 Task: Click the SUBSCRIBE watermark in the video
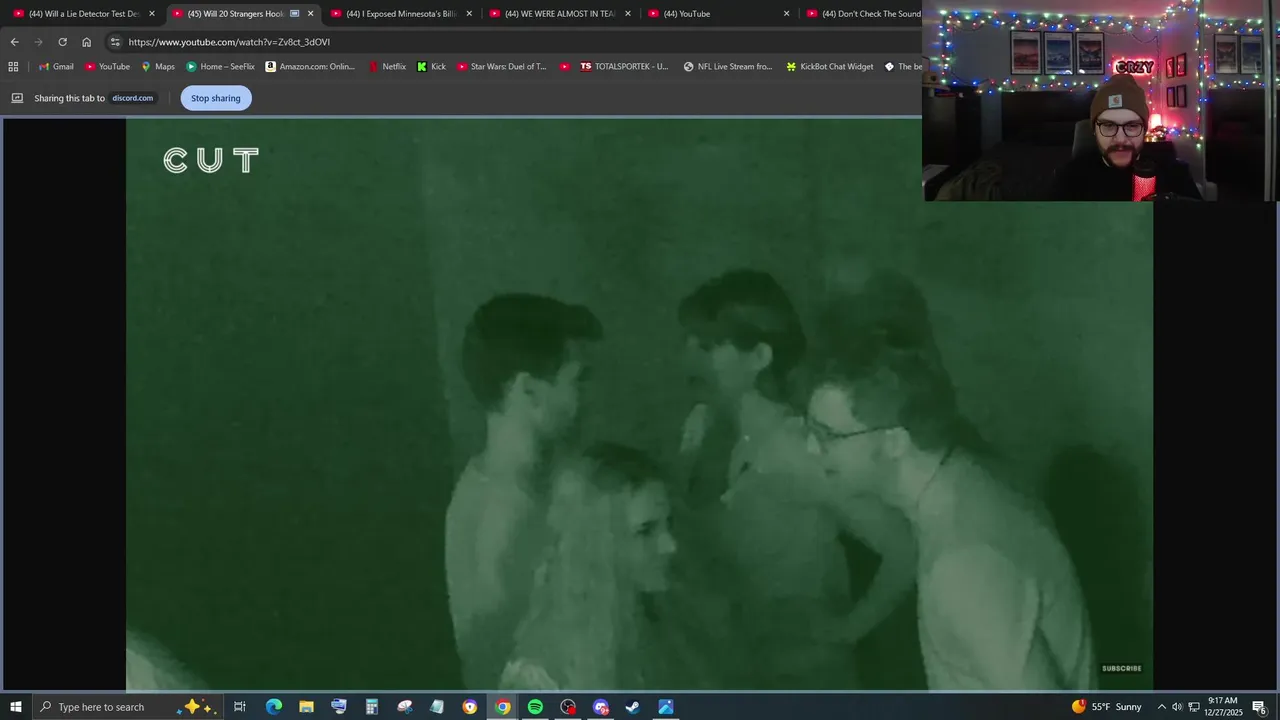(x=1121, y=668)
